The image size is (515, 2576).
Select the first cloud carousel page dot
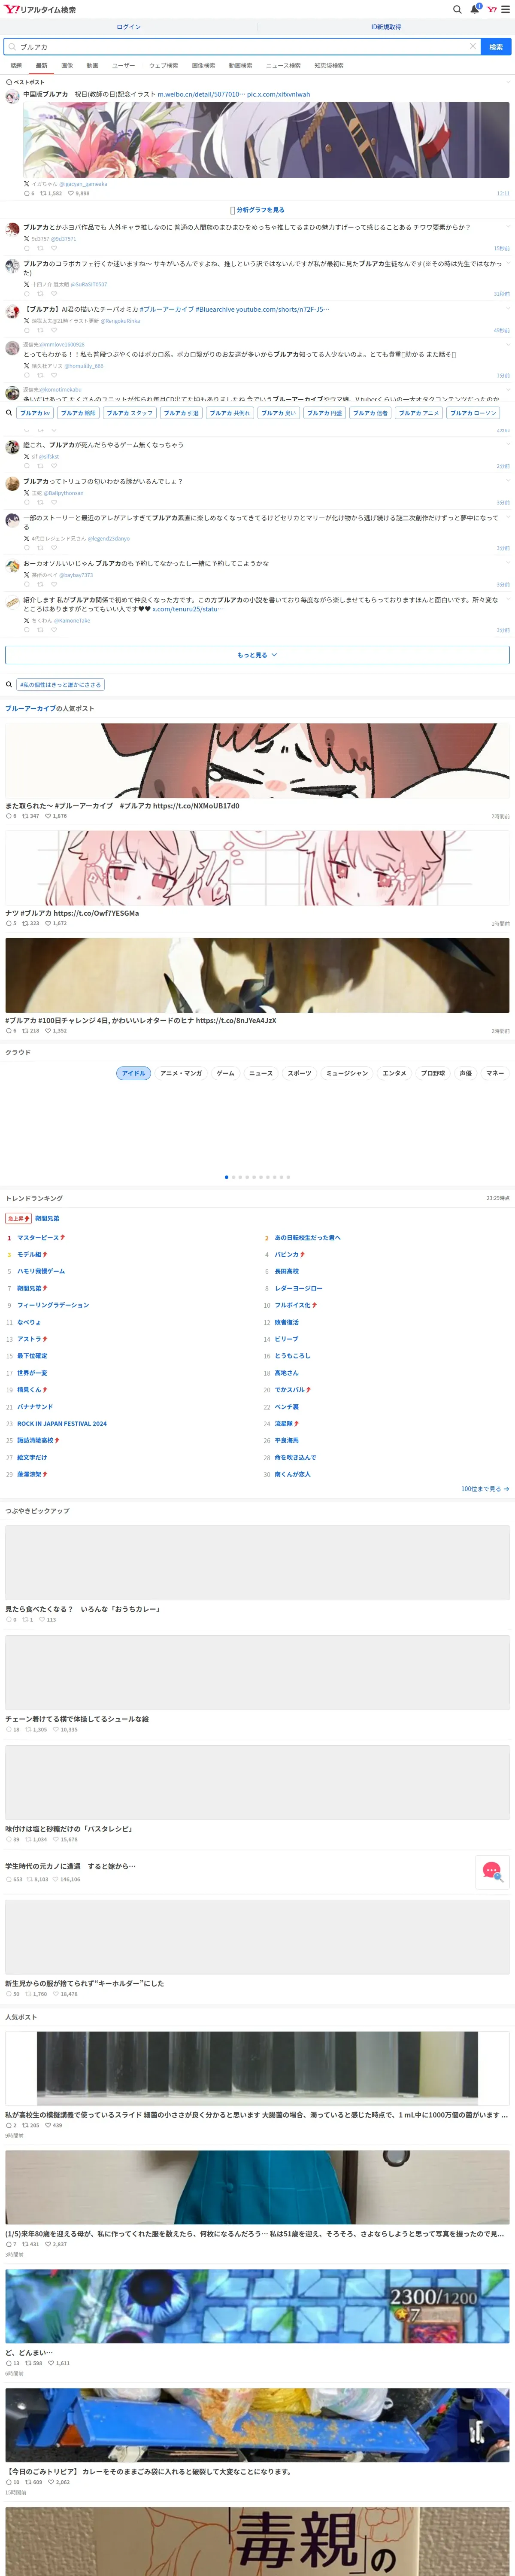[x=226, y=1177]
